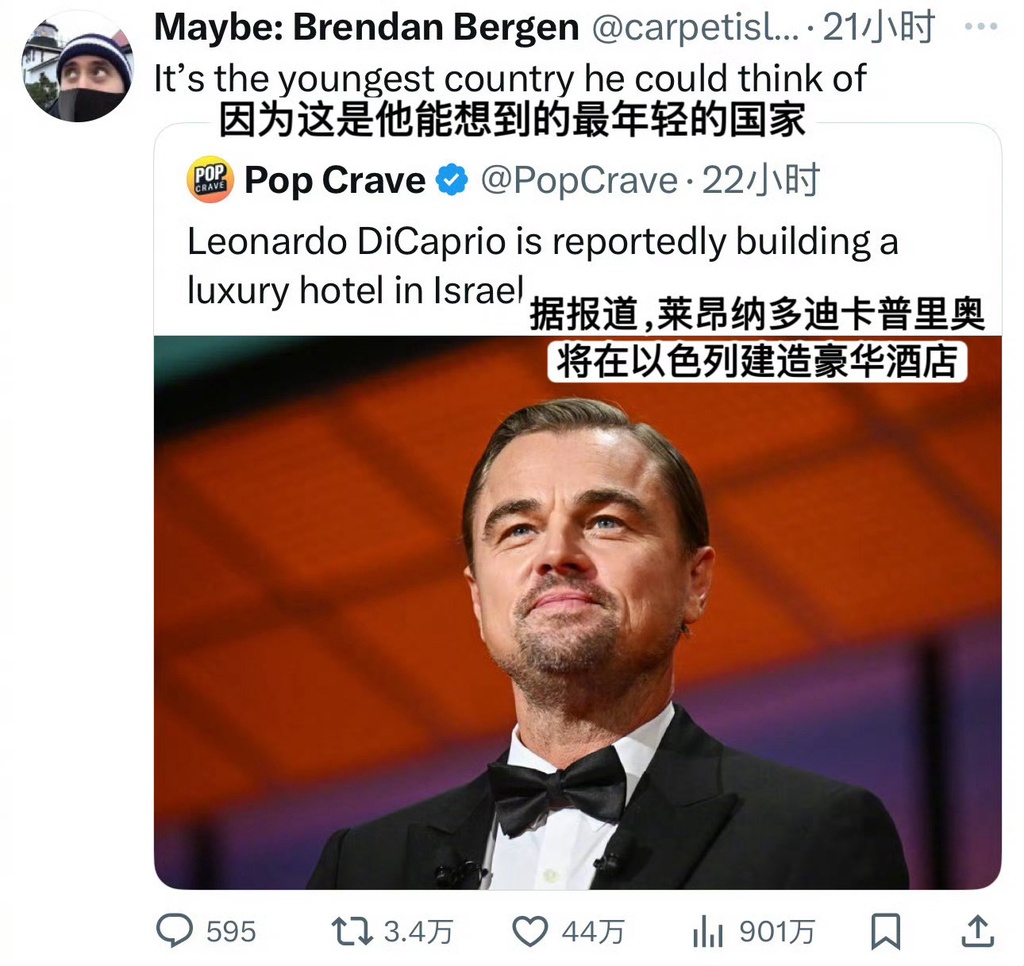This screenshot has width=1024, height=966.
Task: Tap the share upload icon
Action: click(x=978, y=931)
